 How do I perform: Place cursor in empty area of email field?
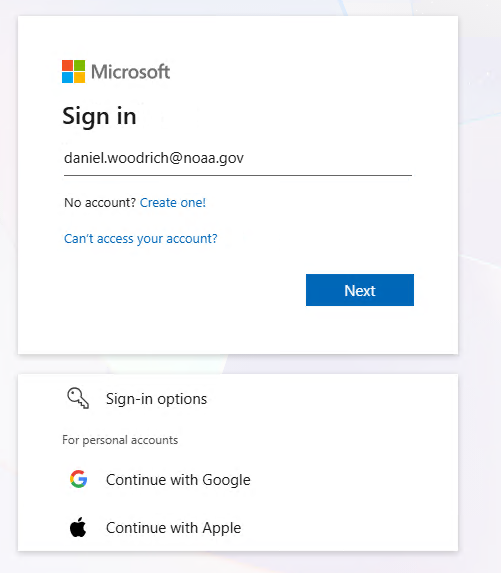coord(329,159)
